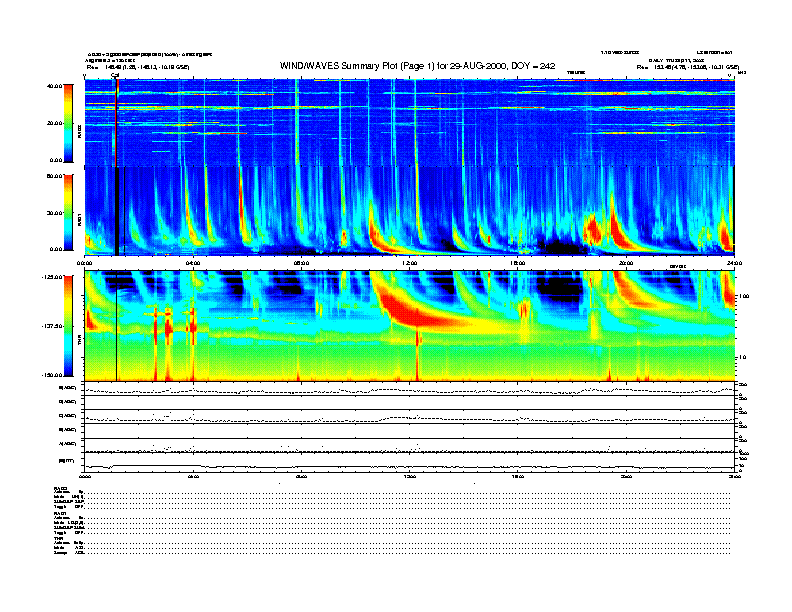Click the 04:00 tick label under bottom line plots
Screen dimensions: 792x612
pos(193,476)
